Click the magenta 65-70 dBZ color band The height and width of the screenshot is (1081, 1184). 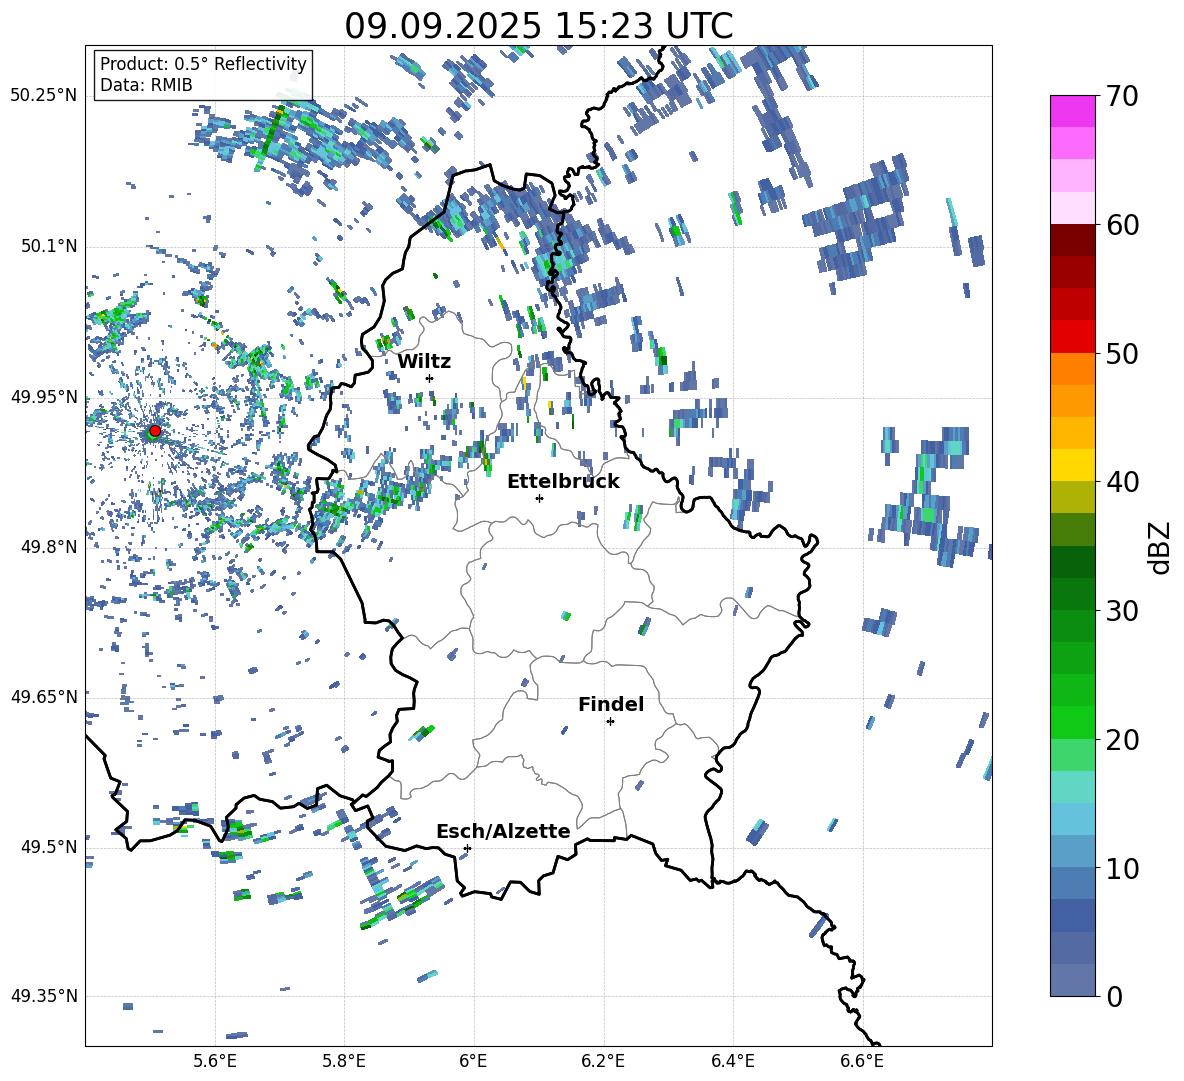coord(1072,111)
